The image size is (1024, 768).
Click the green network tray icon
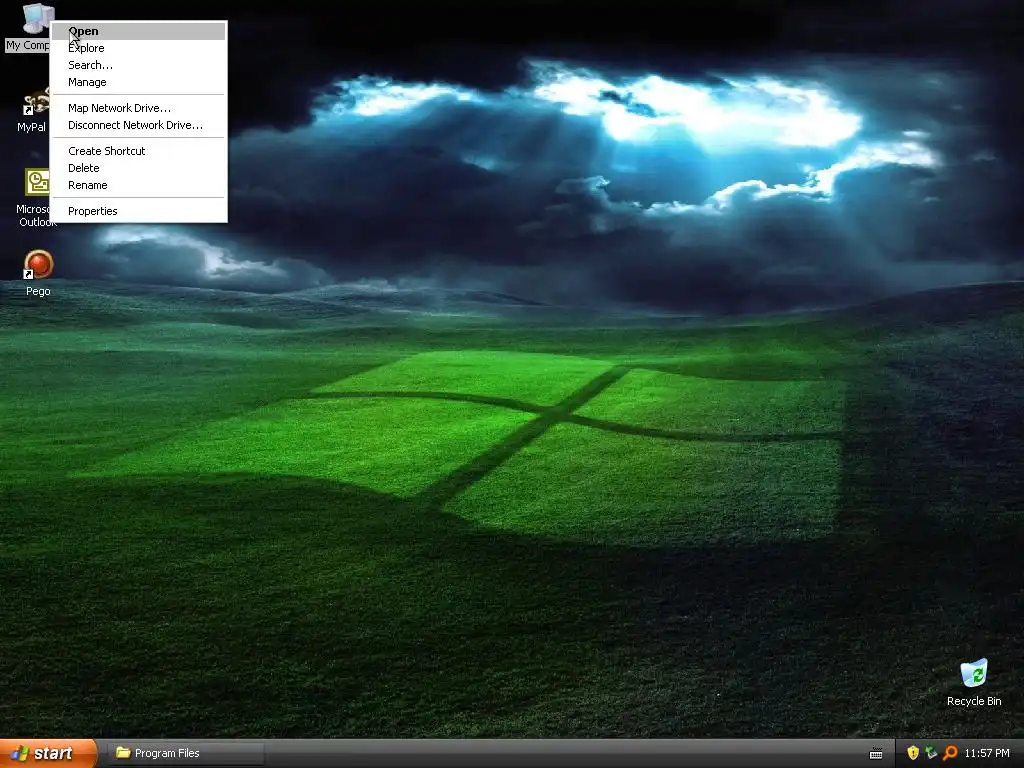click(931, 753)
